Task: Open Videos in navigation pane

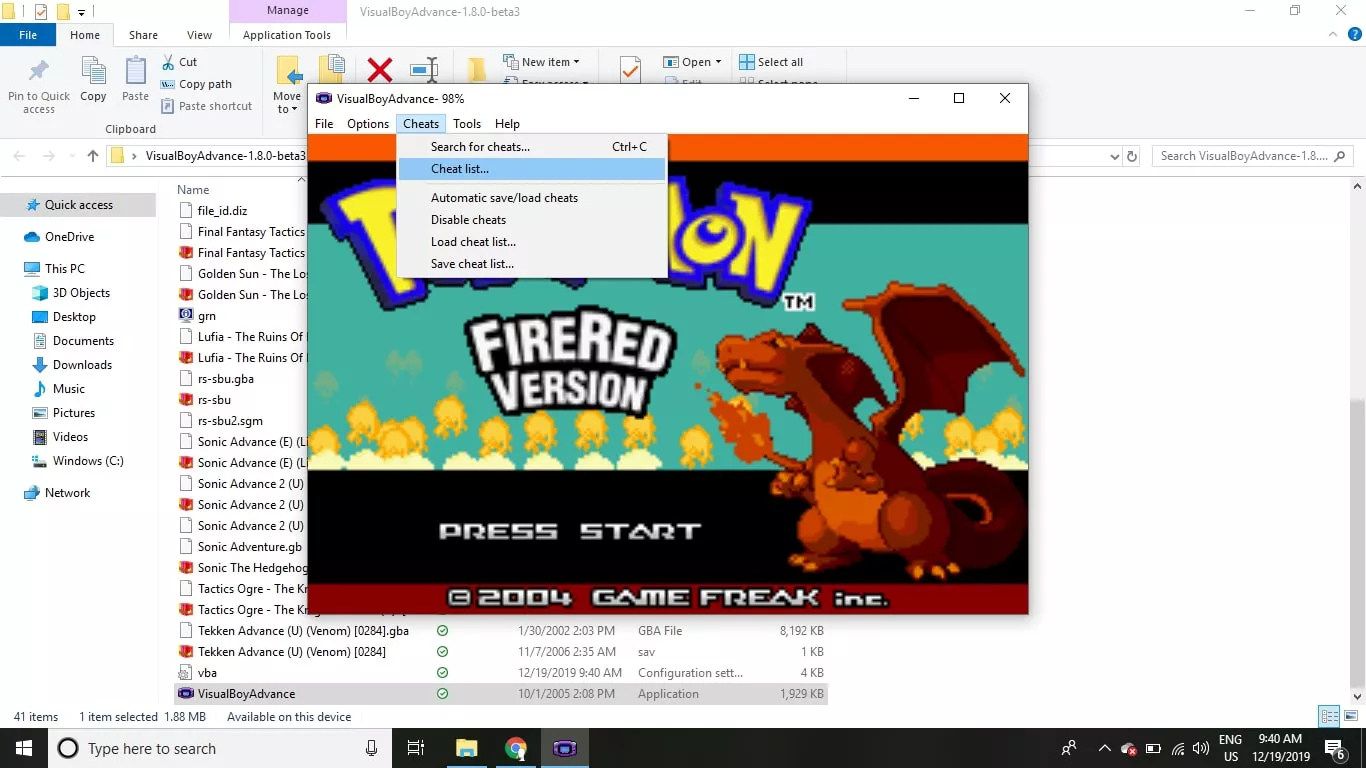Action: pos(70,437)
